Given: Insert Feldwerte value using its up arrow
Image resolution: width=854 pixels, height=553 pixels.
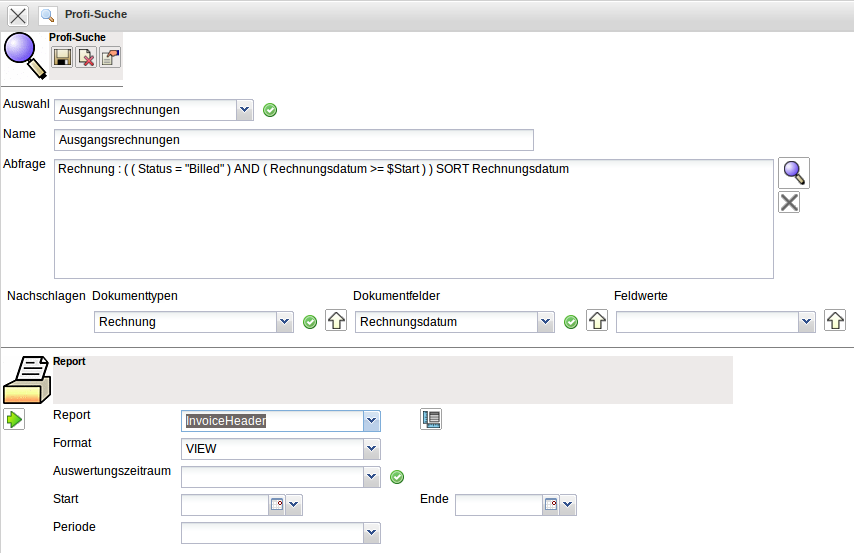Looking at the screenshot, I should [835, 321].
